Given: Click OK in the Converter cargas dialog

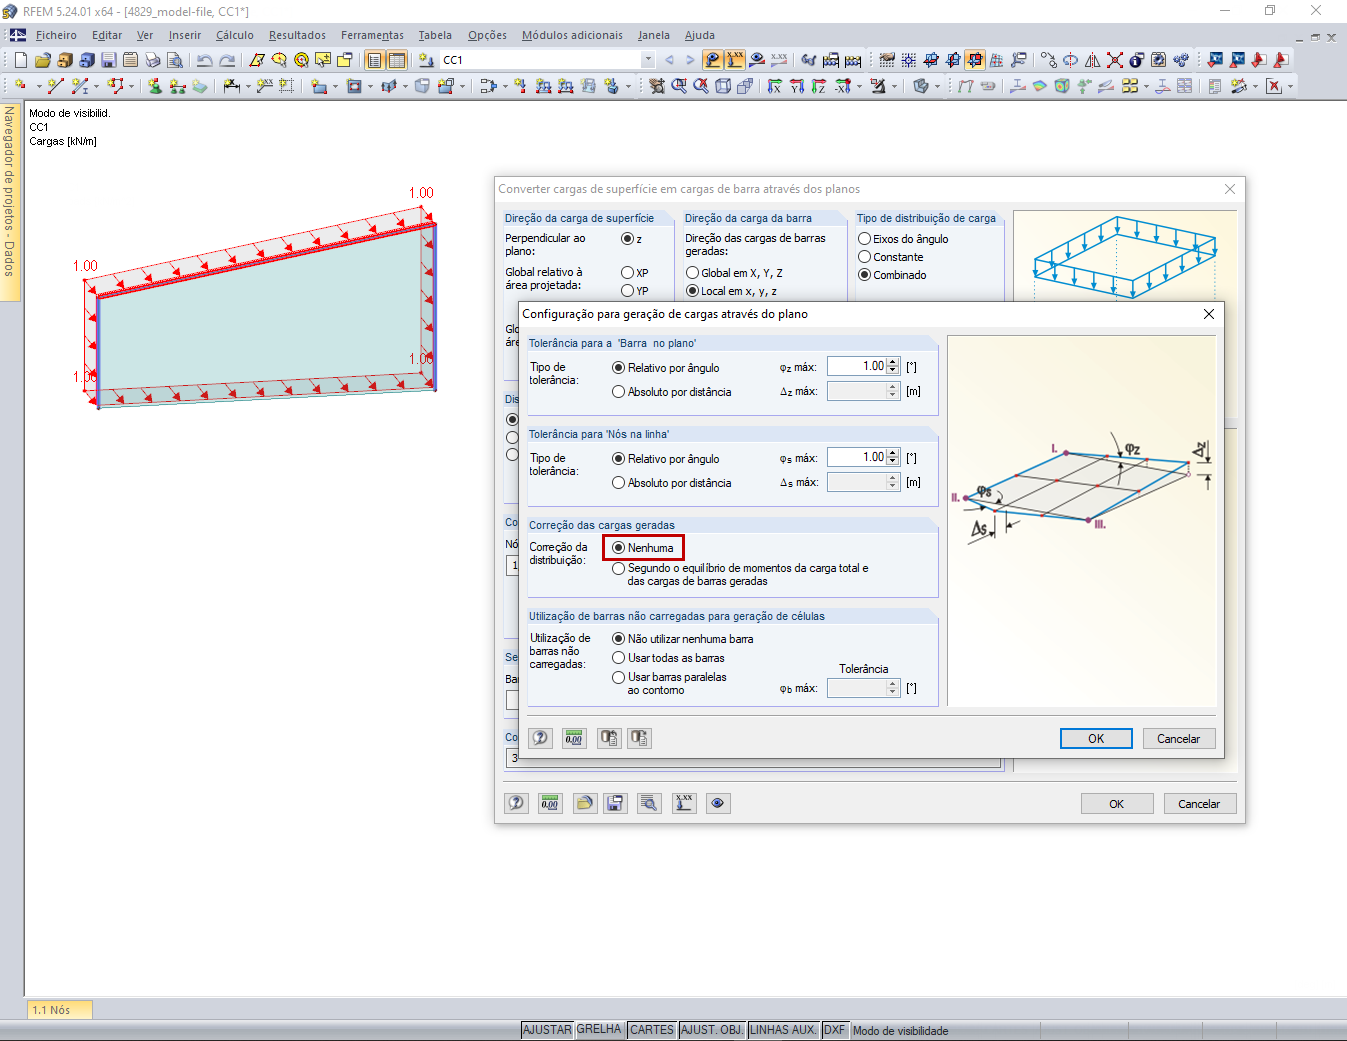Looking at the screenshot, I should click(1117, 803).
